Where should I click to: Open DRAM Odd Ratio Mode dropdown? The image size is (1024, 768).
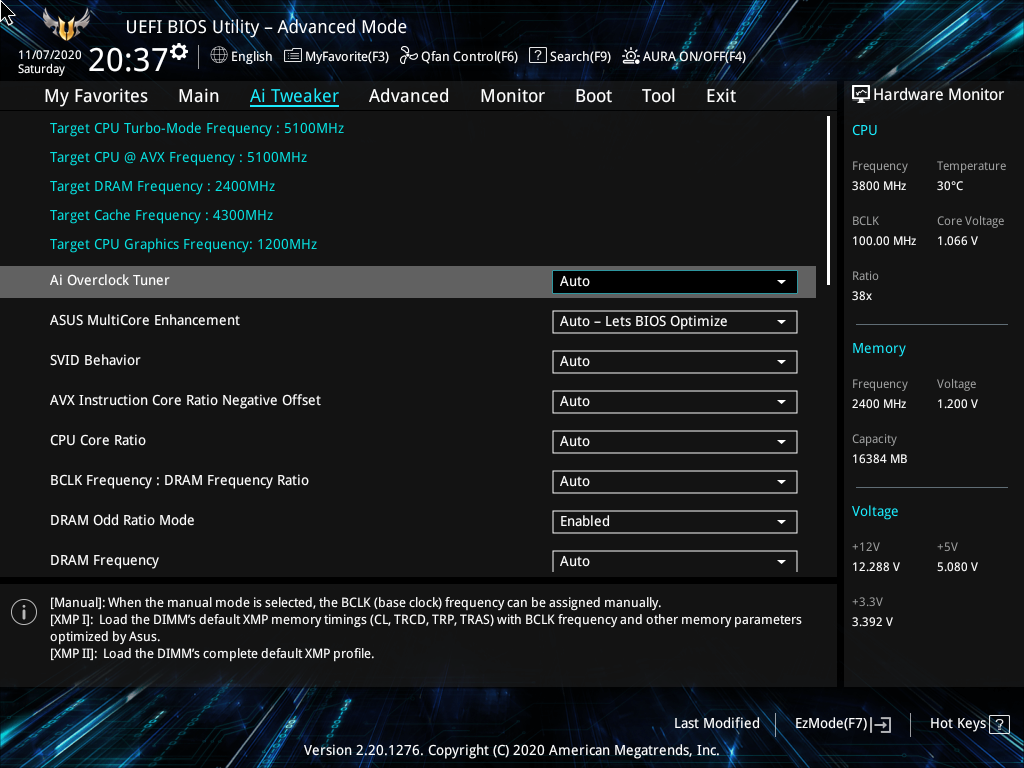pos(675,522)
